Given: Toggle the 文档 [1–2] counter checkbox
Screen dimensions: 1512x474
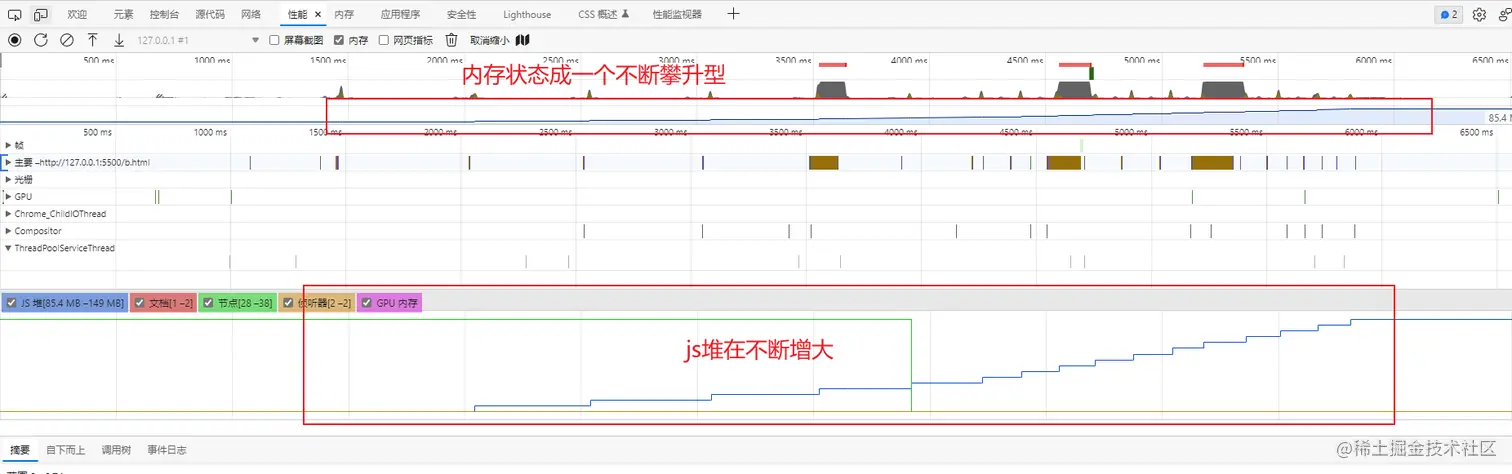Looking at the screenshot, I should point(140,303).
